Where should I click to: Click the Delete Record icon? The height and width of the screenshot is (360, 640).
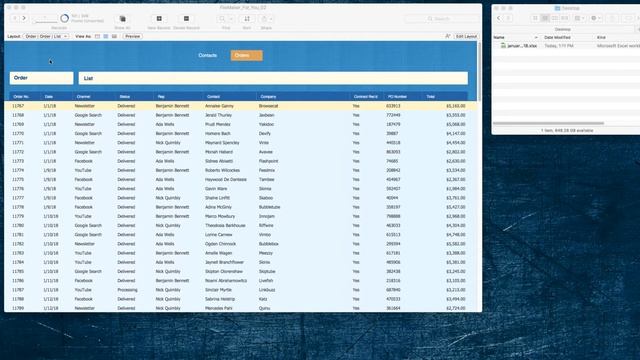[x=186, y=19]
